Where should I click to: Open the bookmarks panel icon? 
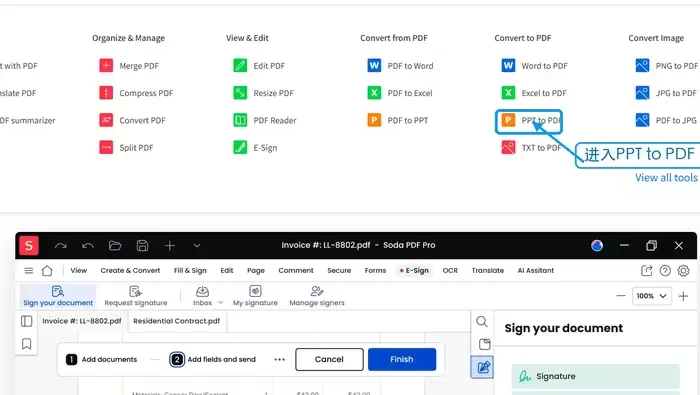click(26, 344)
